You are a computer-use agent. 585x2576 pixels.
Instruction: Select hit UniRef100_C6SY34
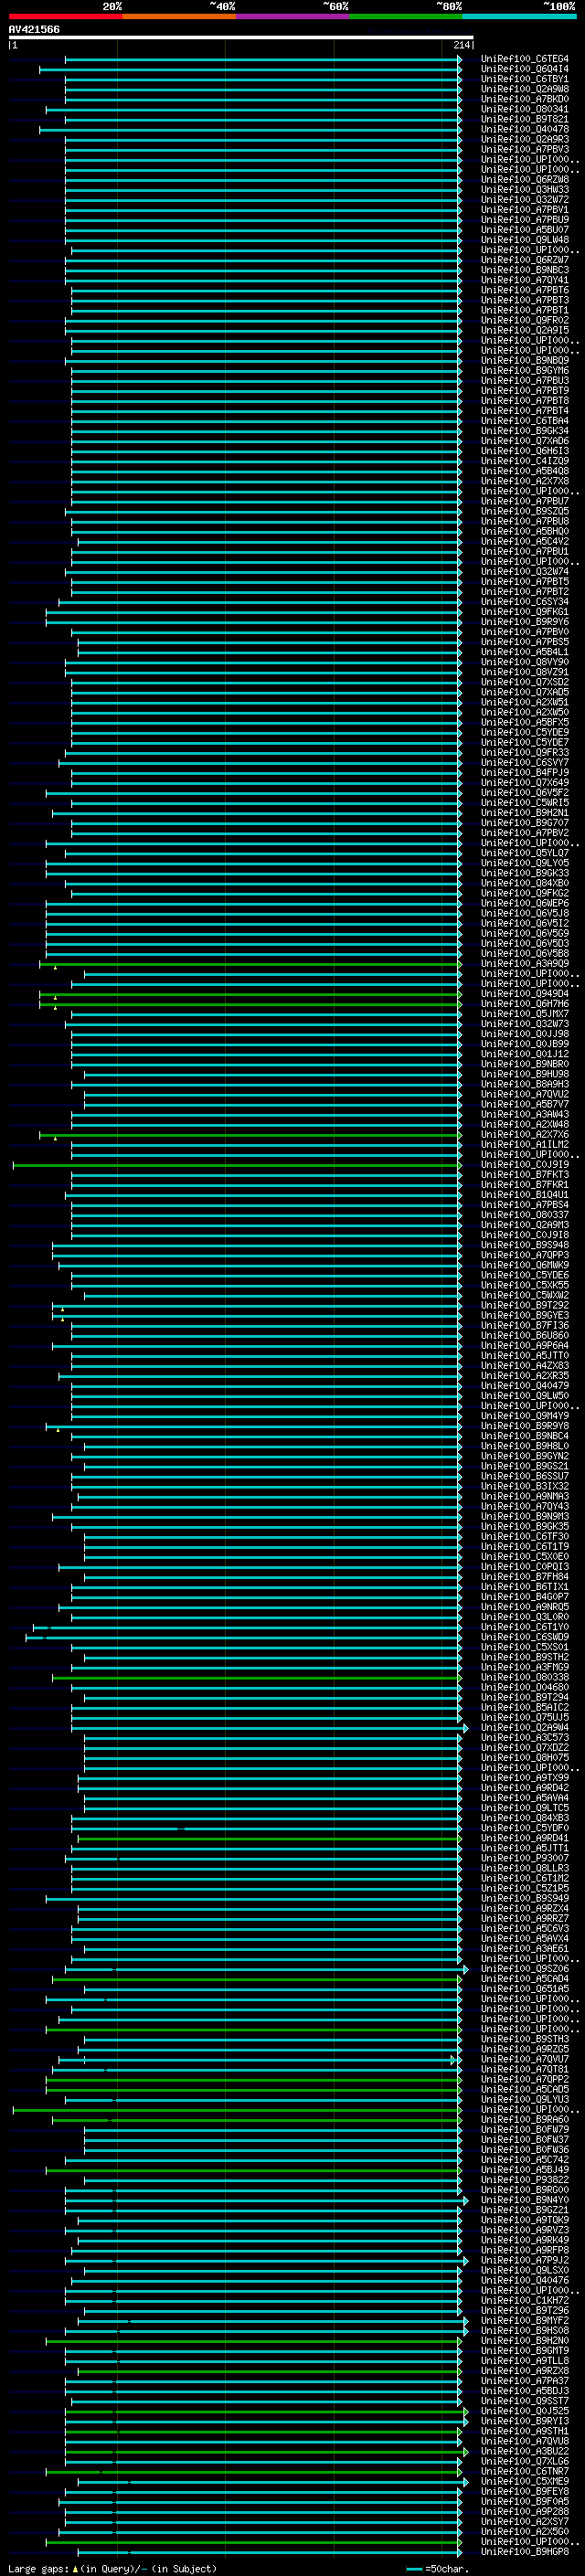(524, 602)
